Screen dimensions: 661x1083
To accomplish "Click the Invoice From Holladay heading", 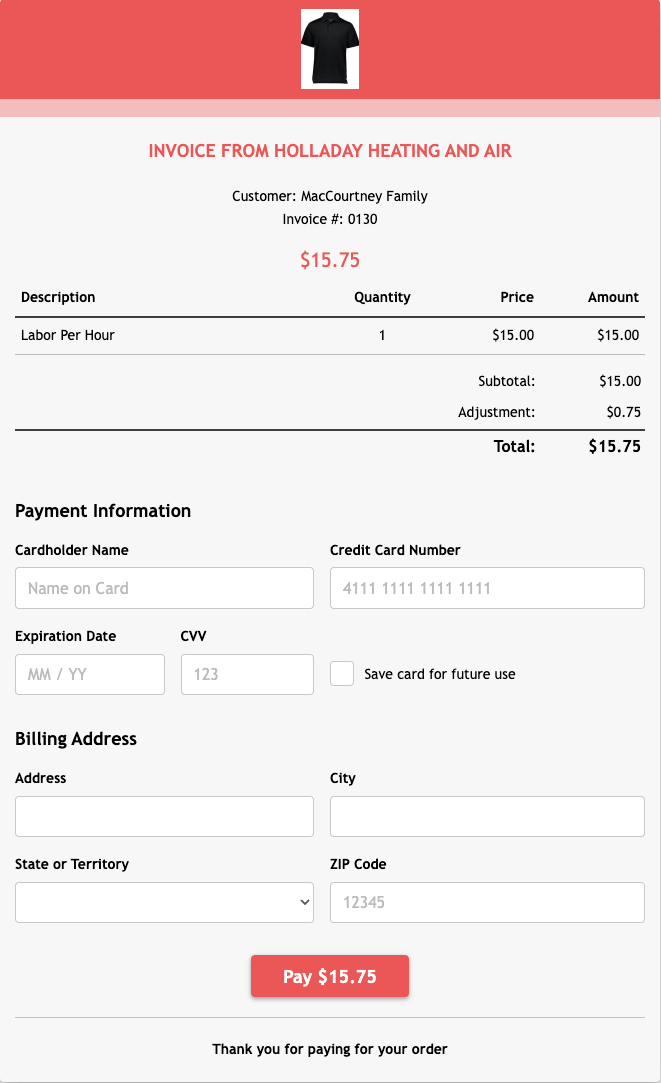I will click(x=329, y=151).
